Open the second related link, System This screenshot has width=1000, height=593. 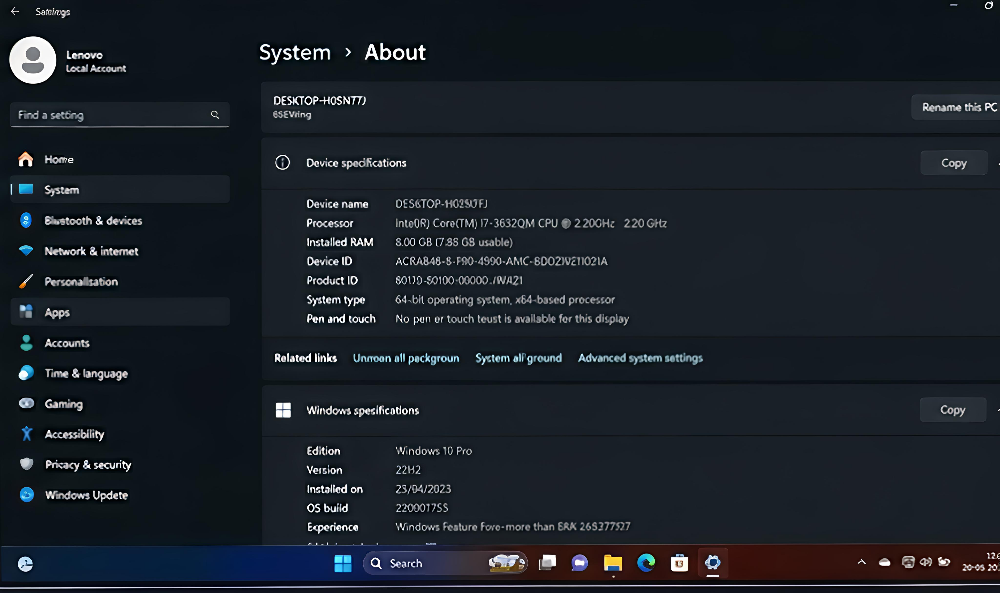pos(518,358)
